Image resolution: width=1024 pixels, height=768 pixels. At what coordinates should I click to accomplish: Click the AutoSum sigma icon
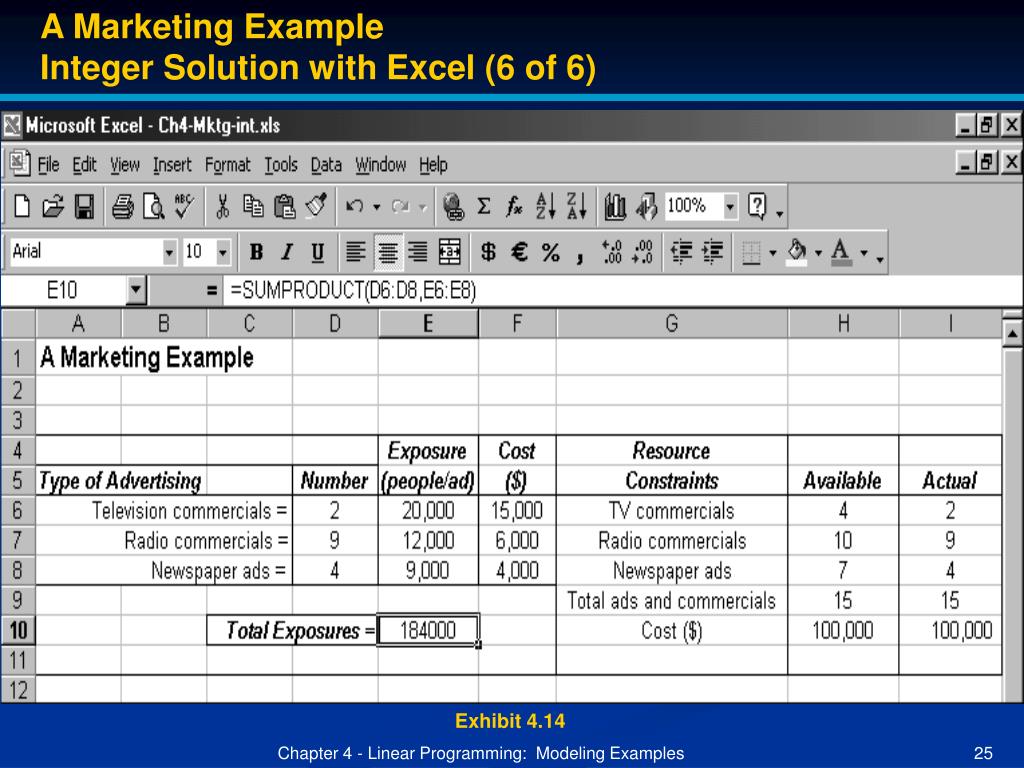(x=484, y=207)
